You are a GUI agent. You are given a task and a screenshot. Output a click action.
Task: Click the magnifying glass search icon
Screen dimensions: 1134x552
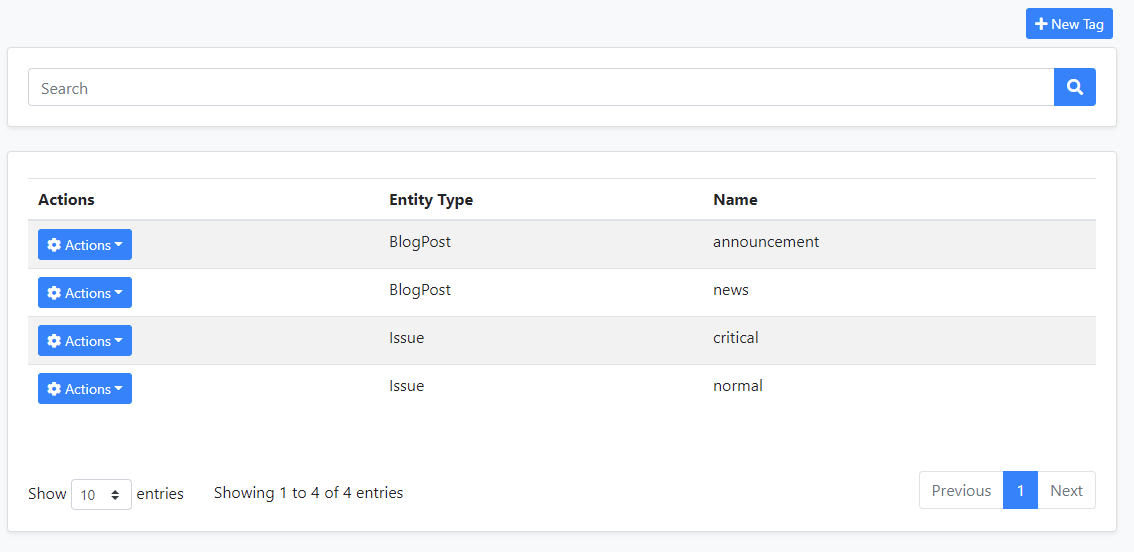(x=1075, y=88)
